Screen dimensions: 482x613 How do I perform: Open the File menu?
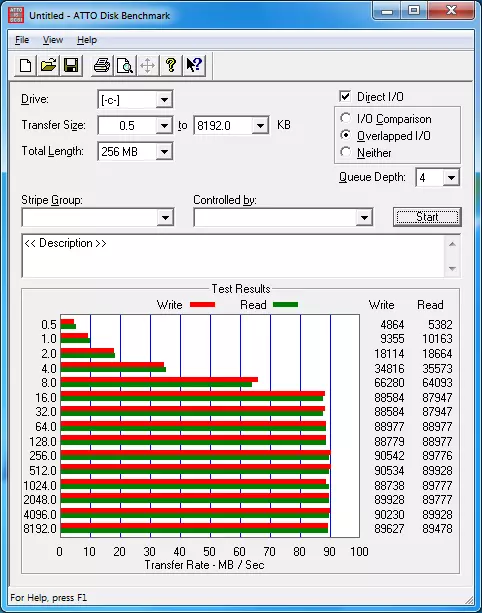coord(22,40)
